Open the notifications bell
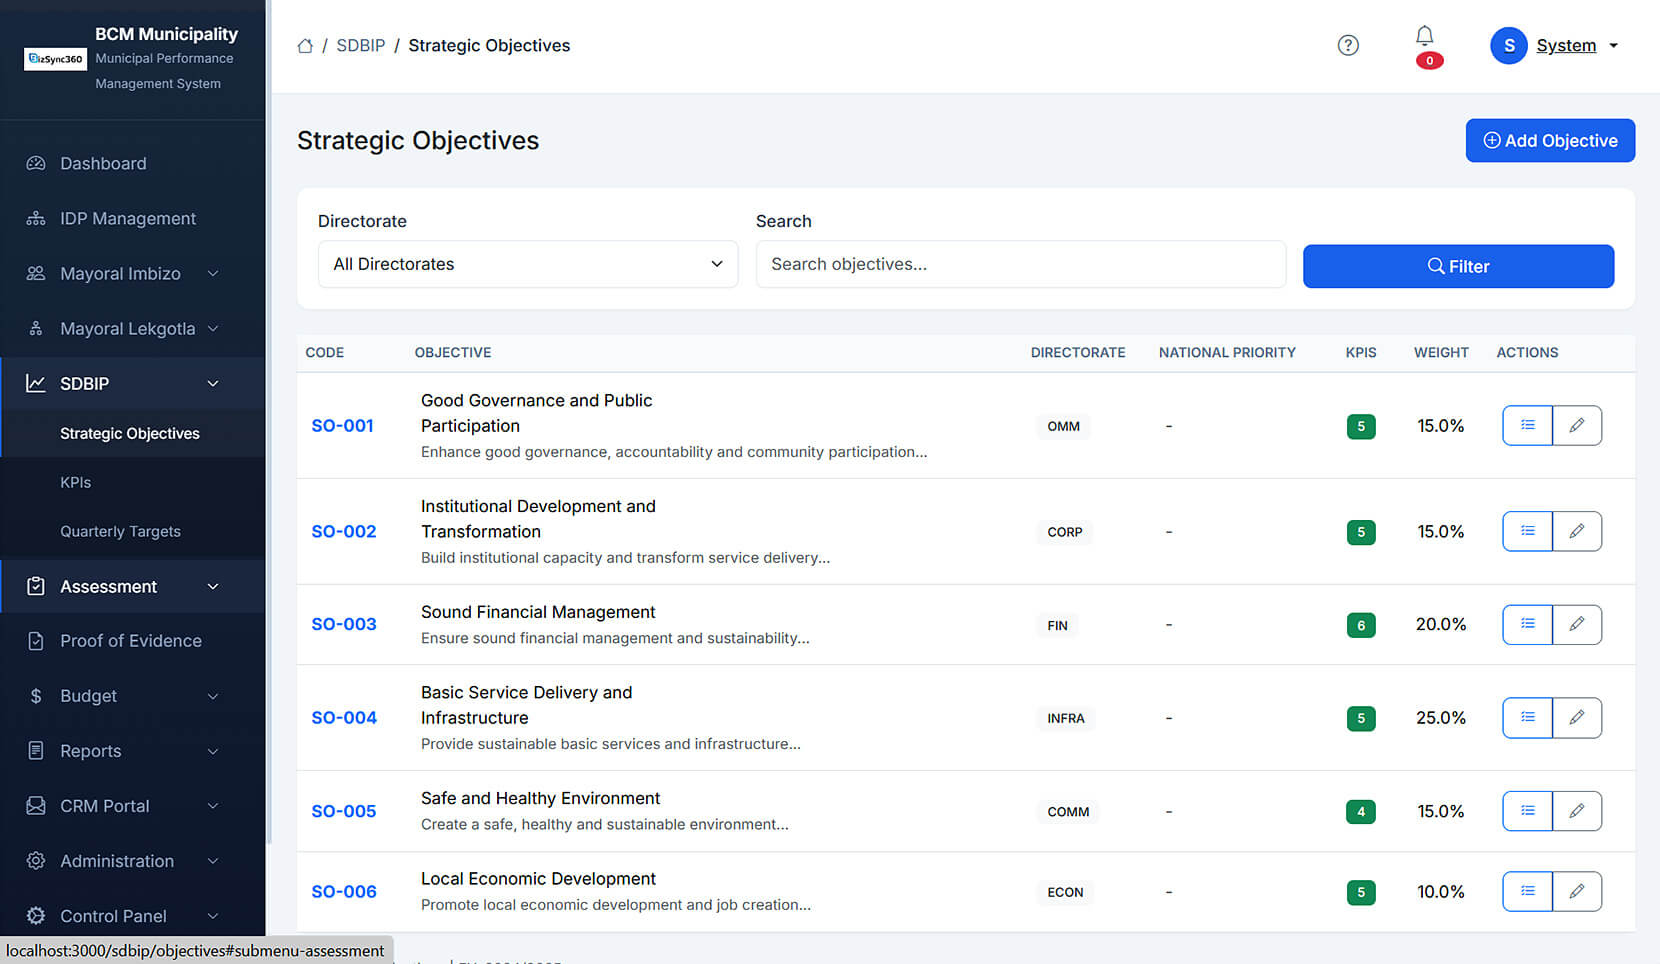 coord(1424,37)
